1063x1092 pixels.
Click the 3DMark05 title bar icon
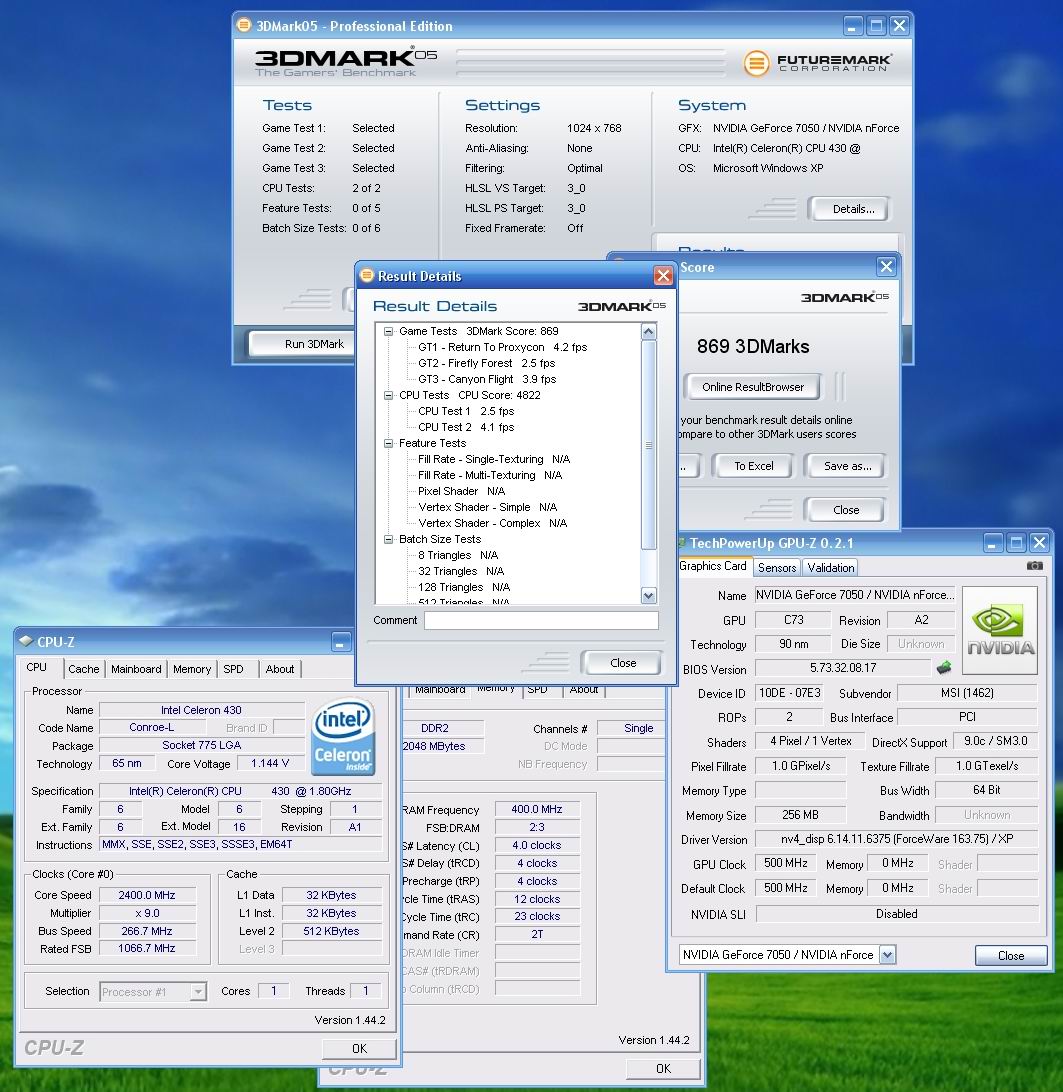click(244, 26)
